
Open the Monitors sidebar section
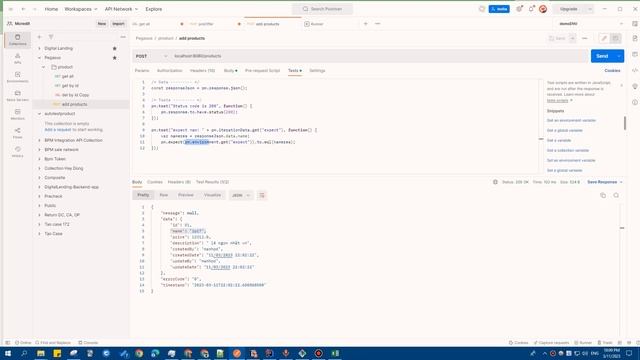pos(18,114)
